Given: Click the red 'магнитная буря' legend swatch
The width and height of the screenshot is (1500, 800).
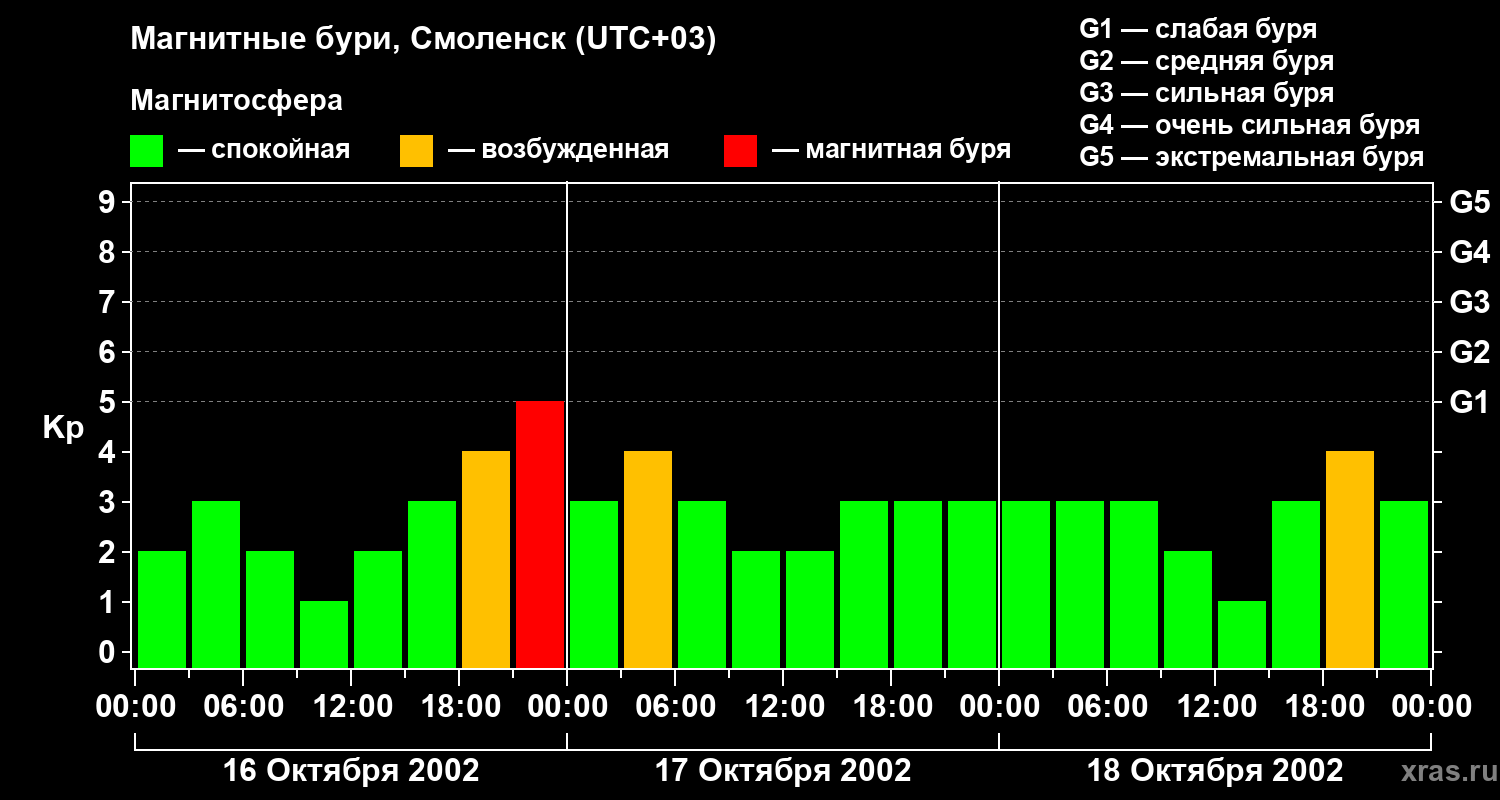Looking at the screenshot, I should point(740,151).
